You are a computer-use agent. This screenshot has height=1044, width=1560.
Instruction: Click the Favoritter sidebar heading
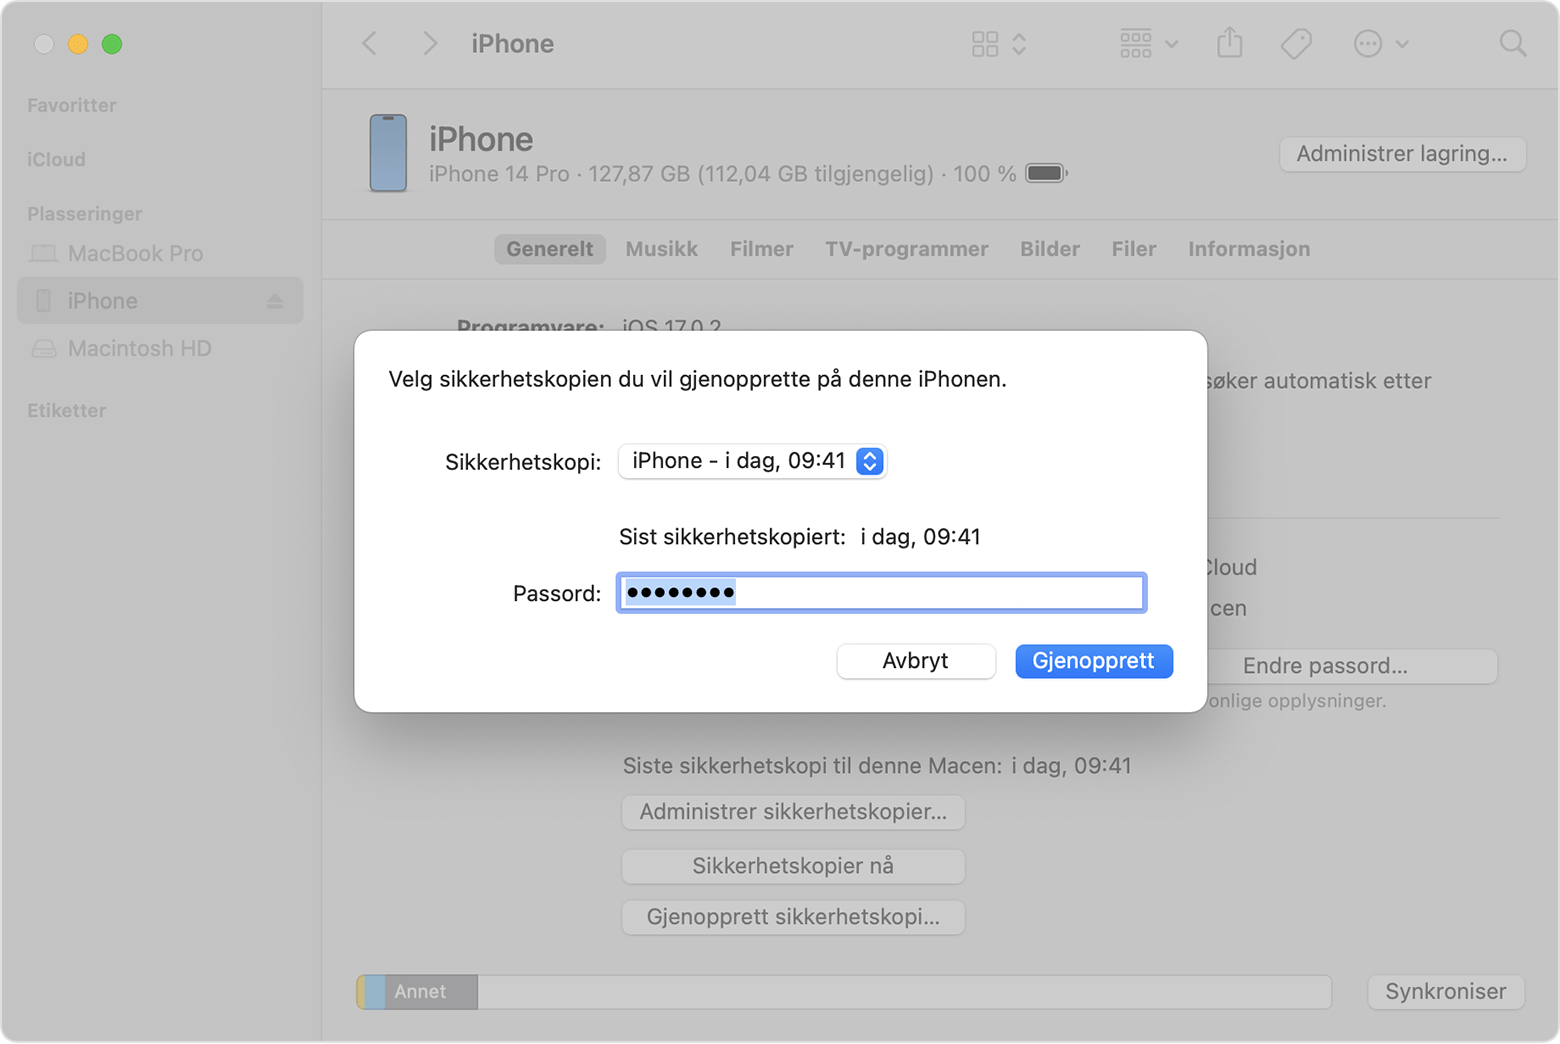click(71, 106)
